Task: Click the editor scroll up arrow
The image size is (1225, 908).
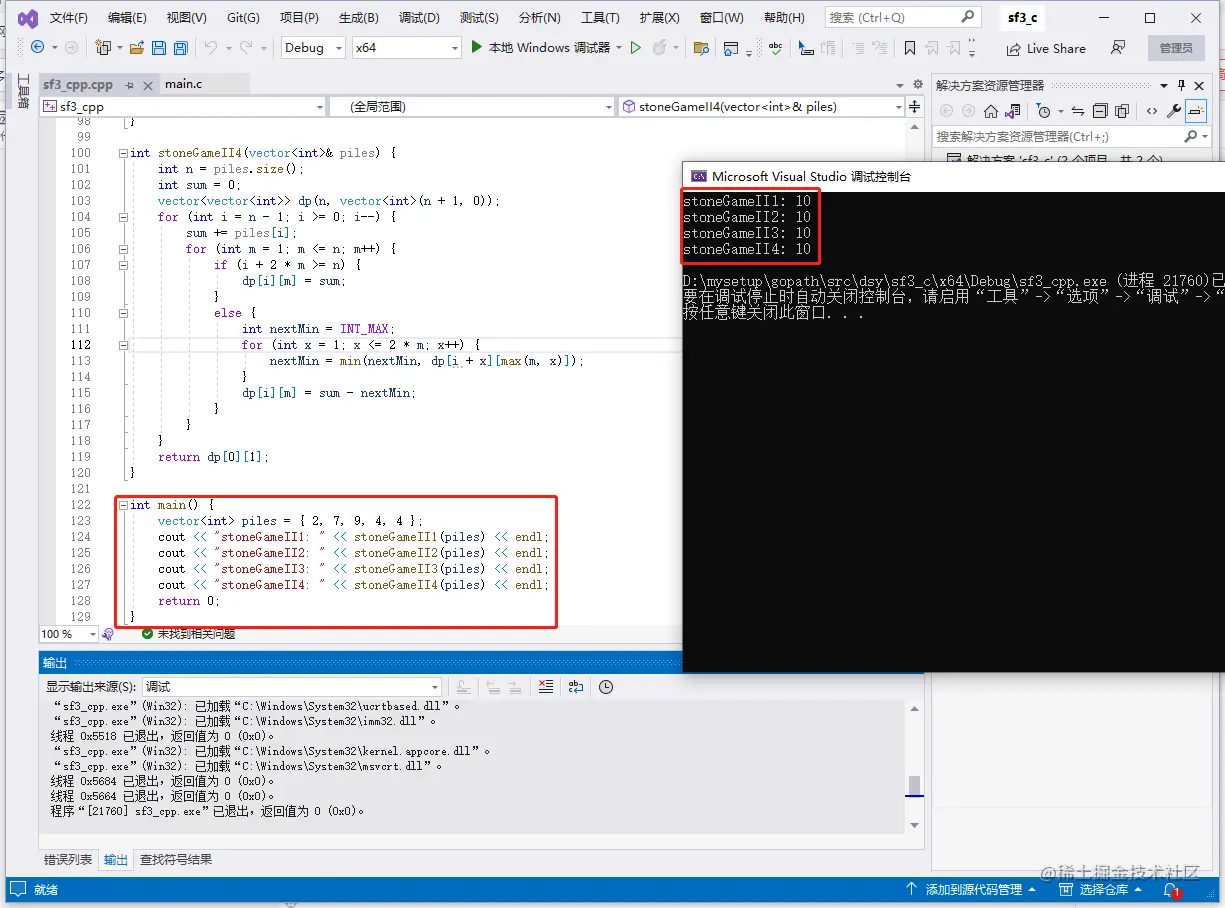Action: pos(915,127)
